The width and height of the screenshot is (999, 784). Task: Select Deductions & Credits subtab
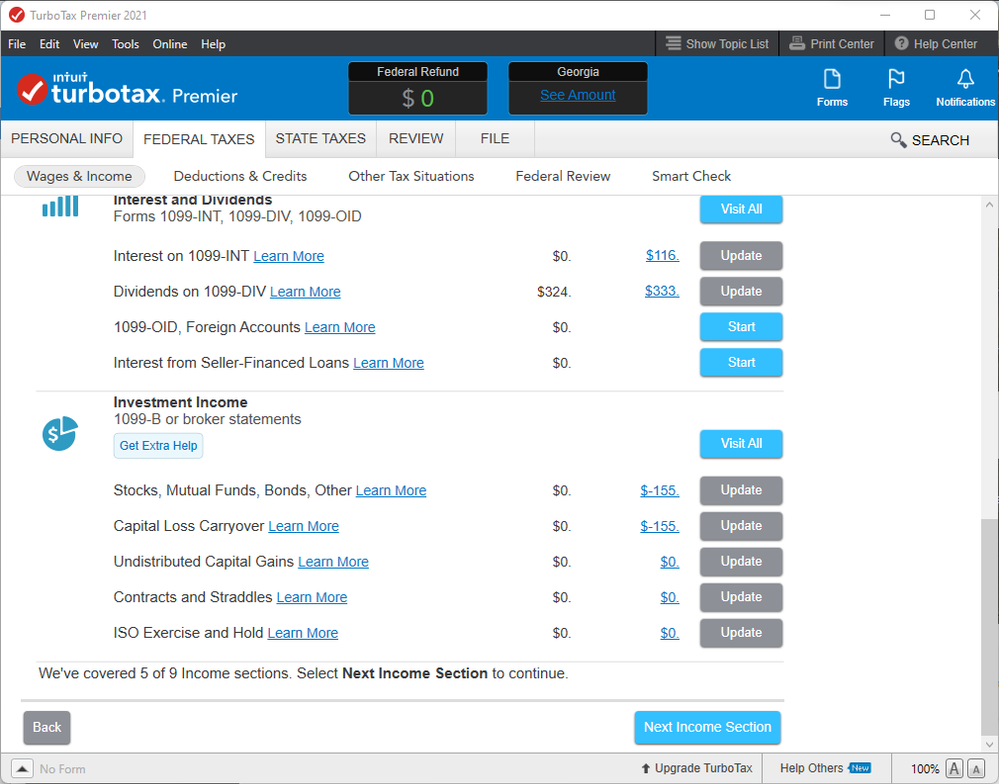(x=240, y=176)
